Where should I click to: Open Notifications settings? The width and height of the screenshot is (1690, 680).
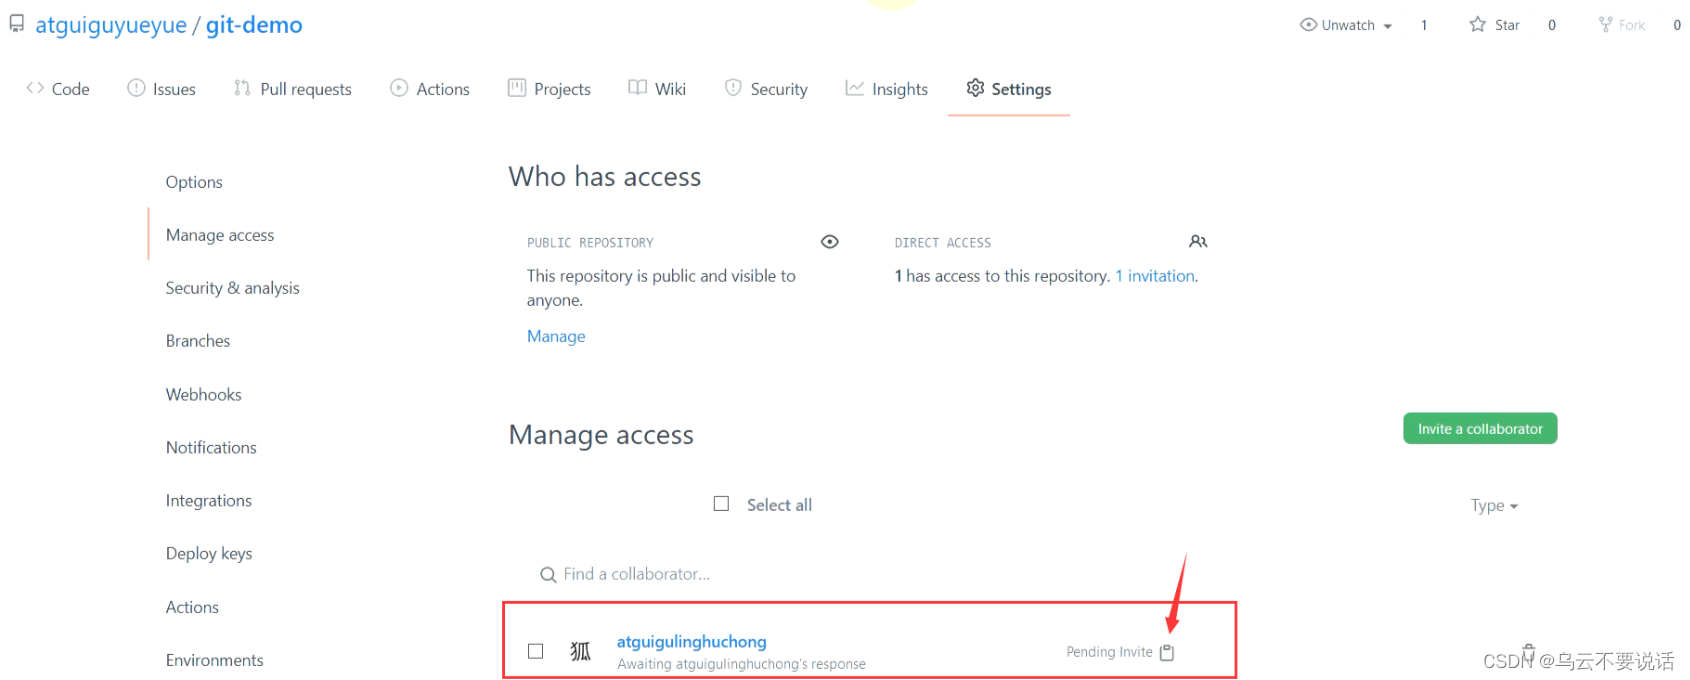coord(211,447)
